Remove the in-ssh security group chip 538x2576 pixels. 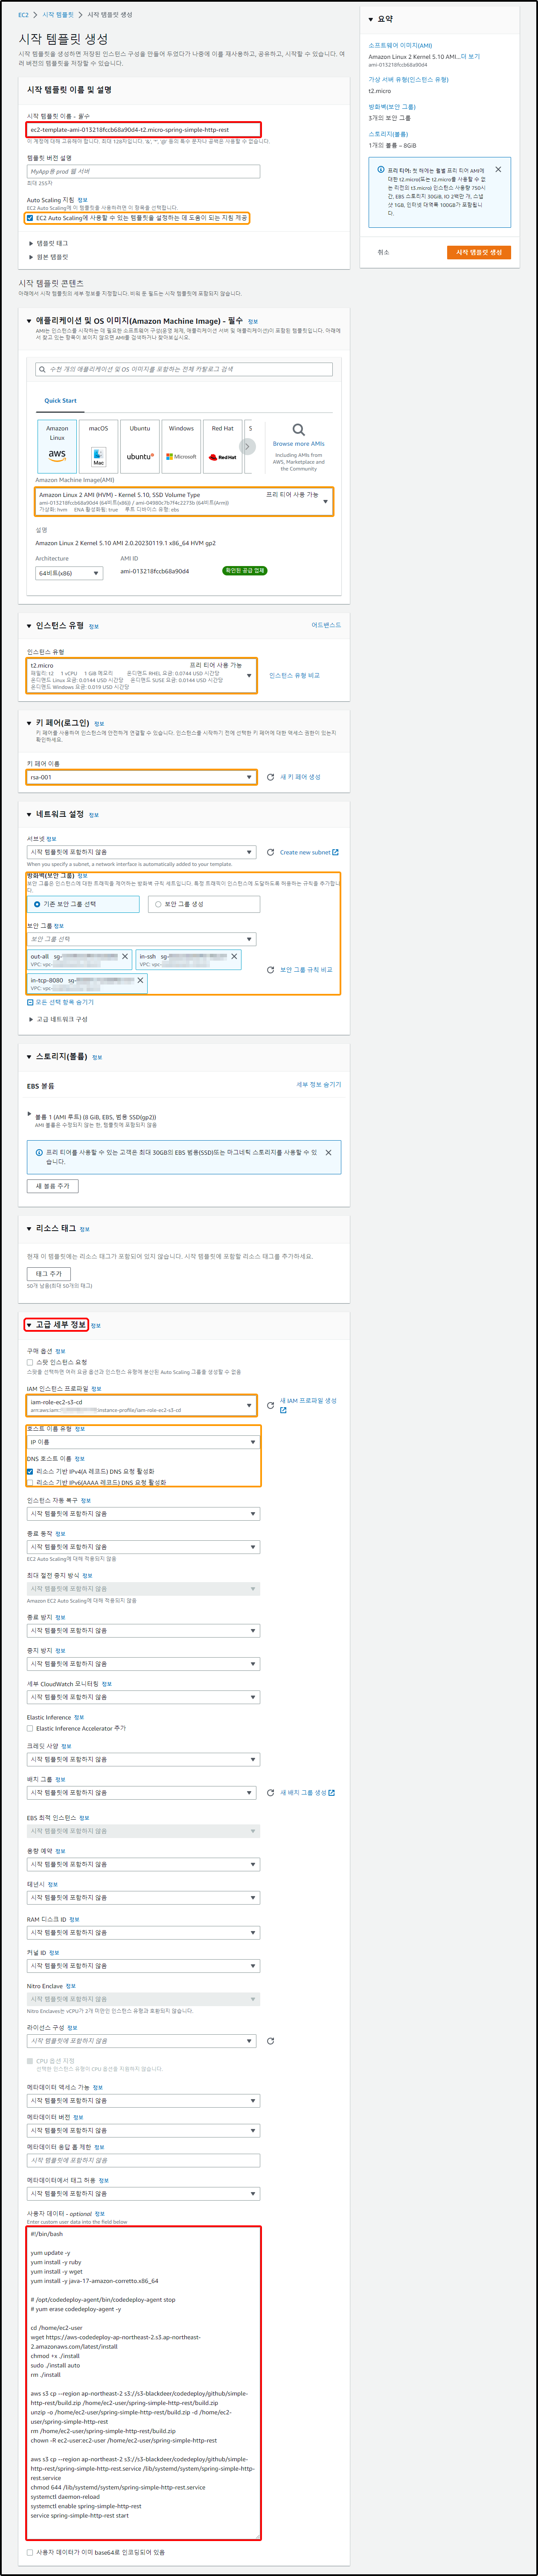tap(234, 957)
